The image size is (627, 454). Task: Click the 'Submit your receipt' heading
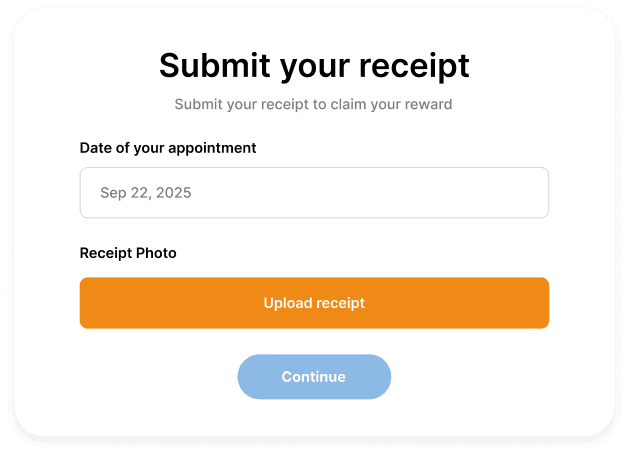(314, 65)
